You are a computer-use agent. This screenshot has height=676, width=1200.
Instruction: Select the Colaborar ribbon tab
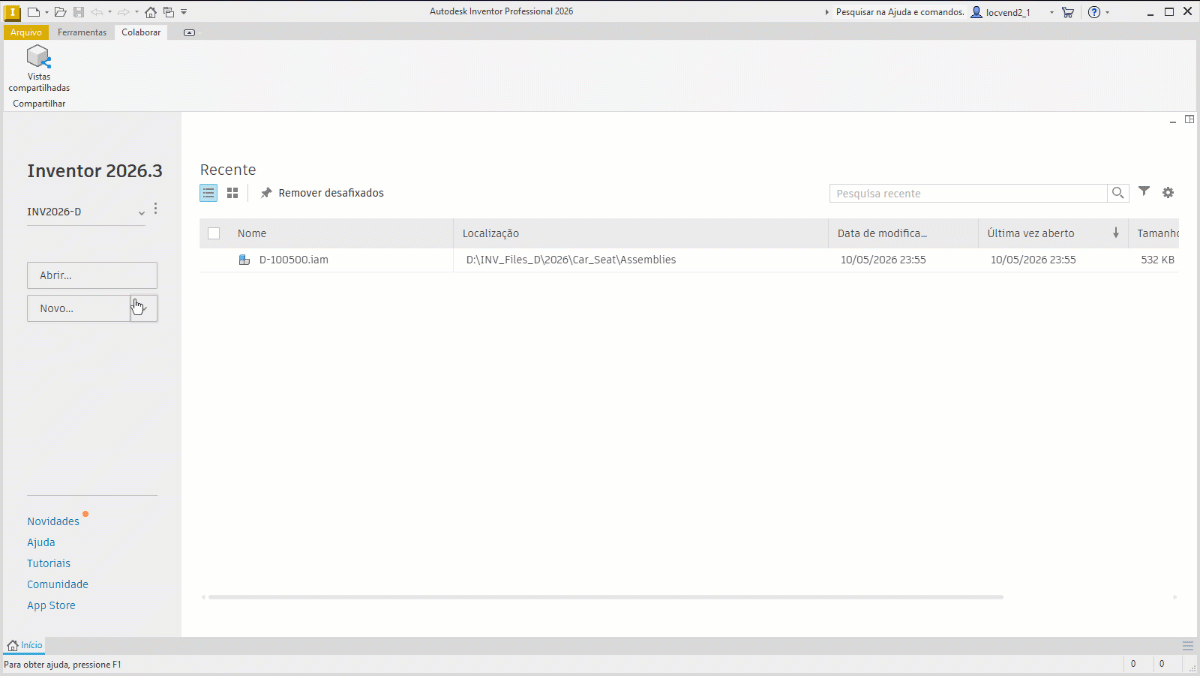click(x=141, y=32)
